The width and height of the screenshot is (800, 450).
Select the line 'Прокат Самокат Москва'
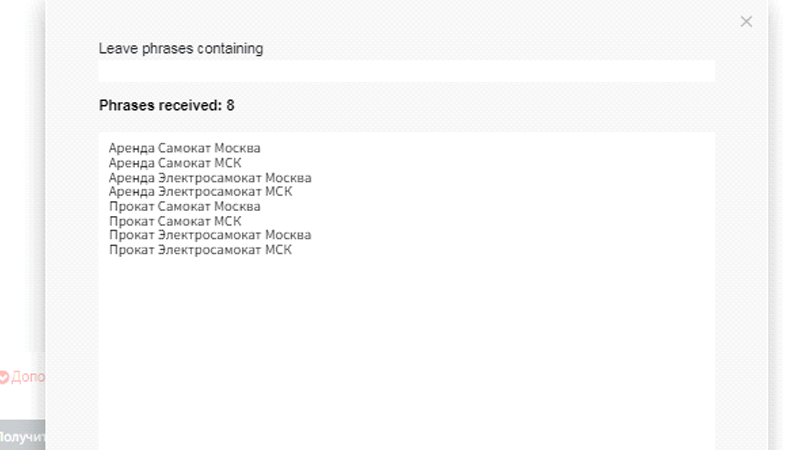184,206
